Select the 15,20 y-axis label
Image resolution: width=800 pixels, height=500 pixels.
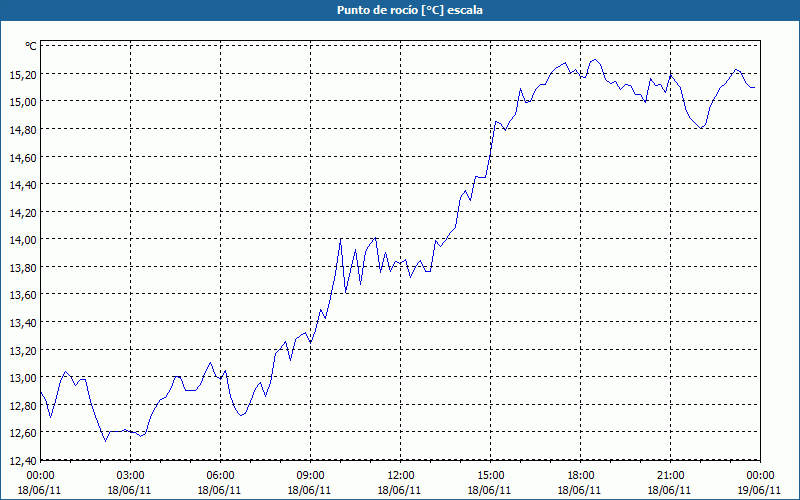(x=23, y=74)
